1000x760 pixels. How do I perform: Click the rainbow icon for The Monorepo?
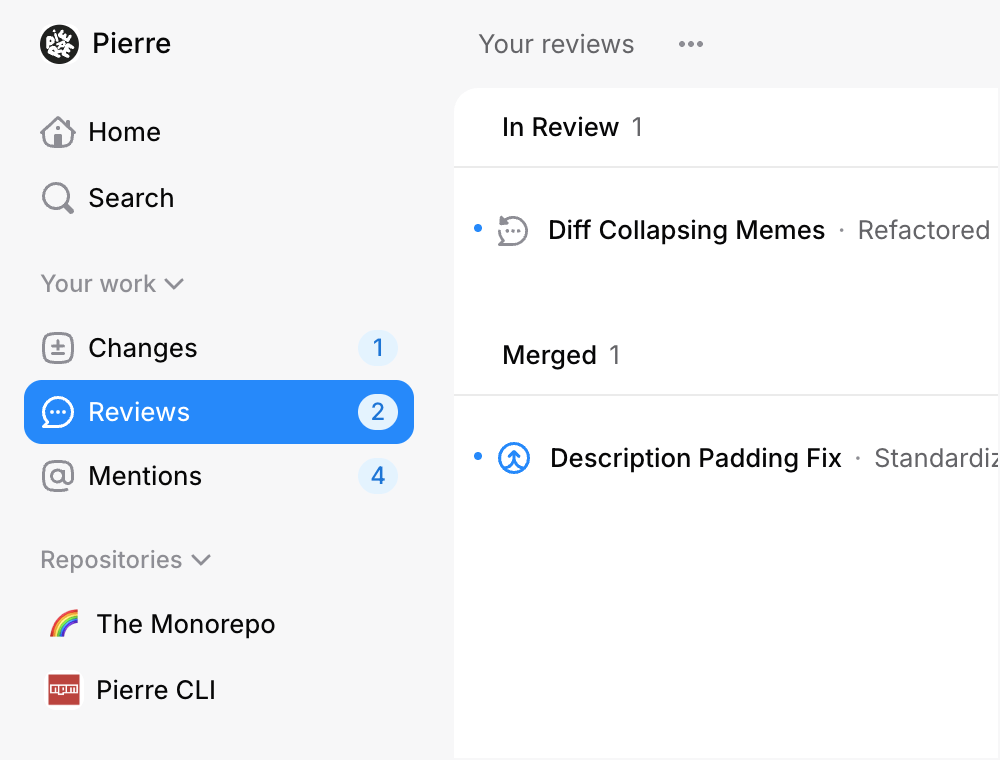click(64, 624)
